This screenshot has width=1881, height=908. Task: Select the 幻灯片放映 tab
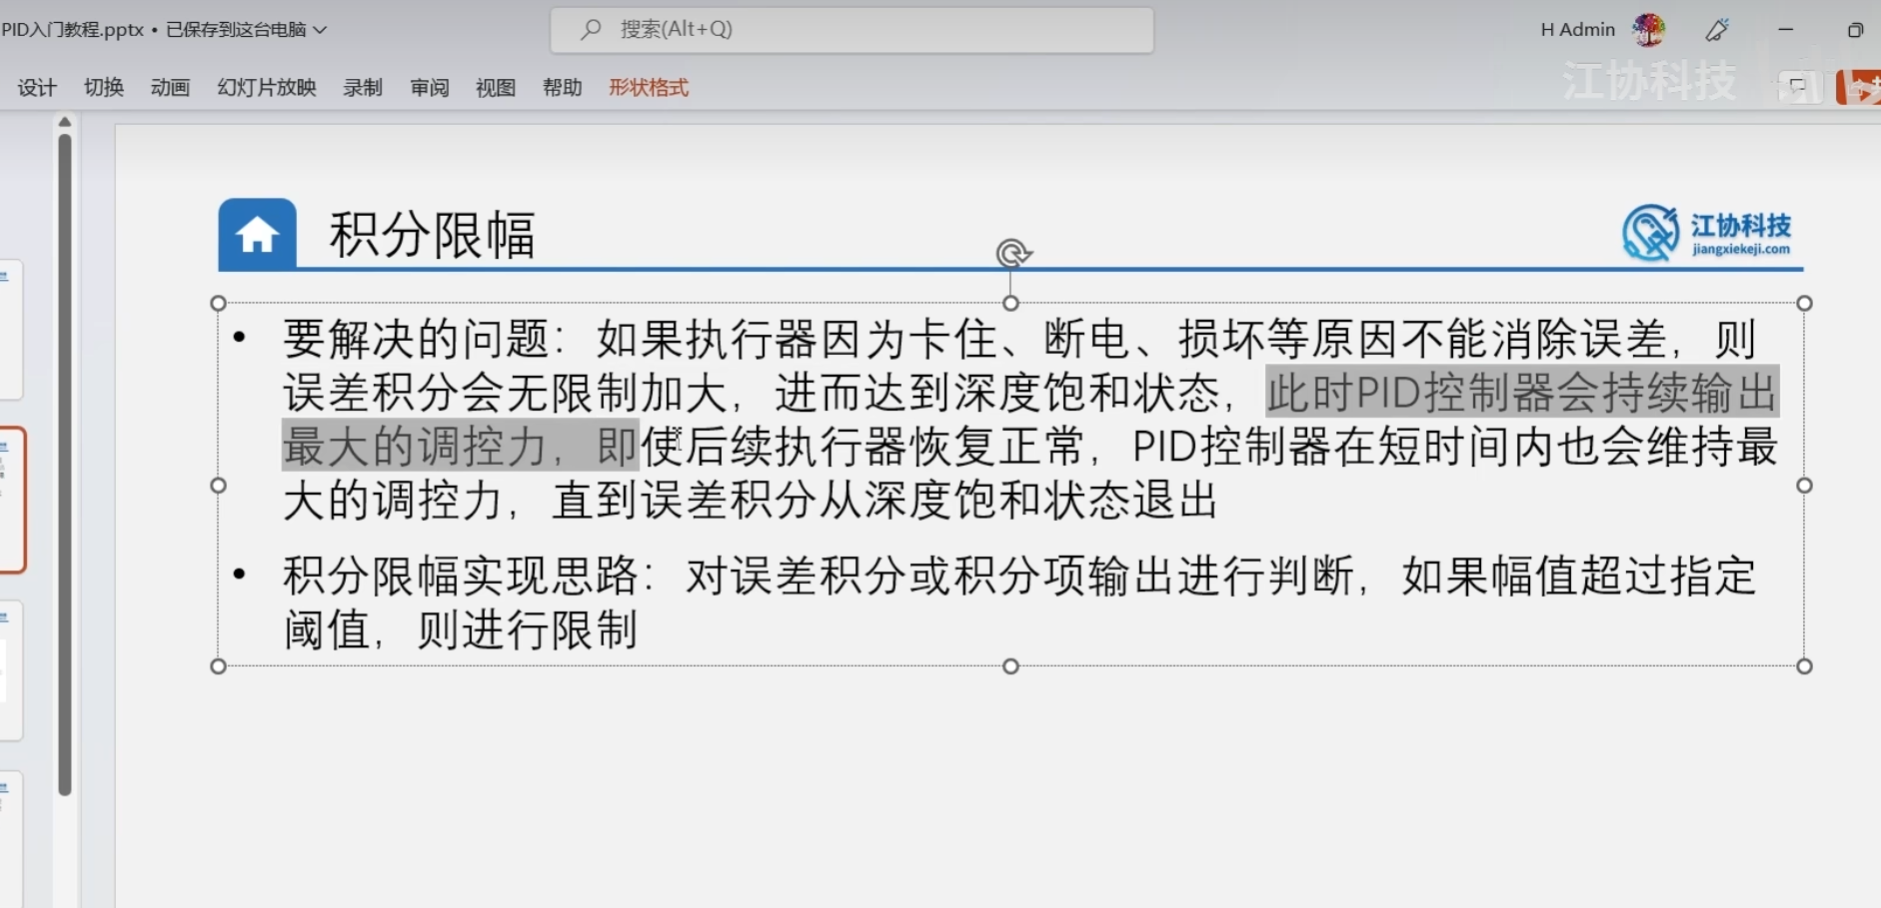click(267, 88)
